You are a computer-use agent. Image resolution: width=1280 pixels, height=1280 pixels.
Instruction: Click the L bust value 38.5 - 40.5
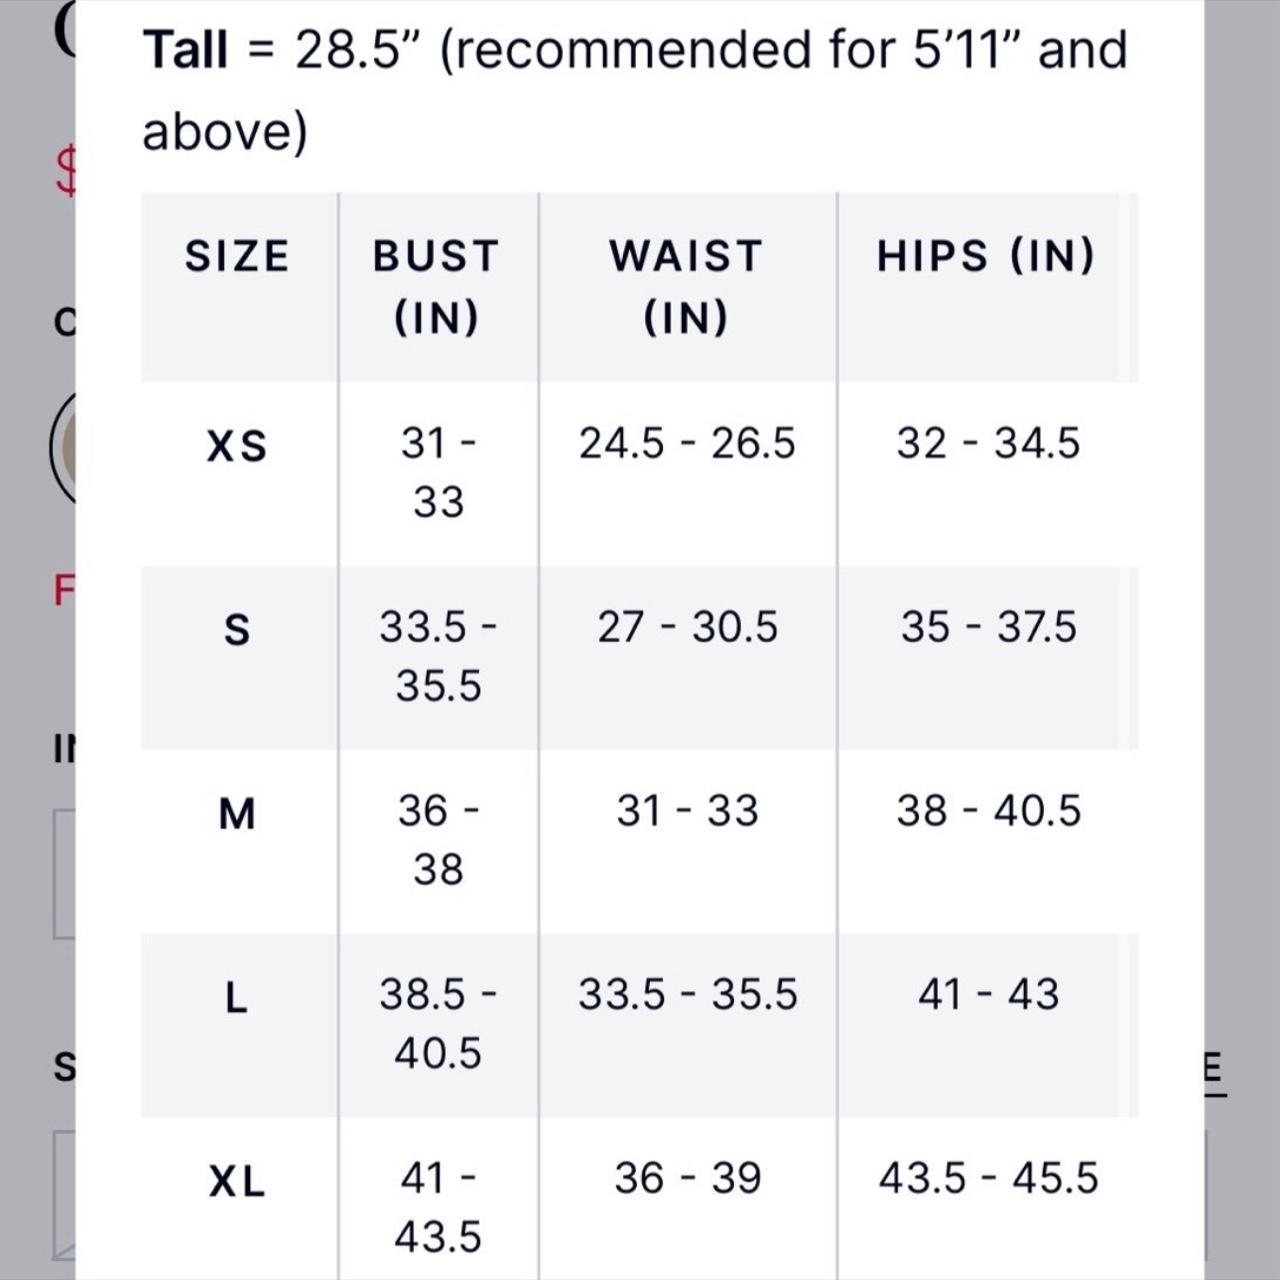(x=438, y=1023)
